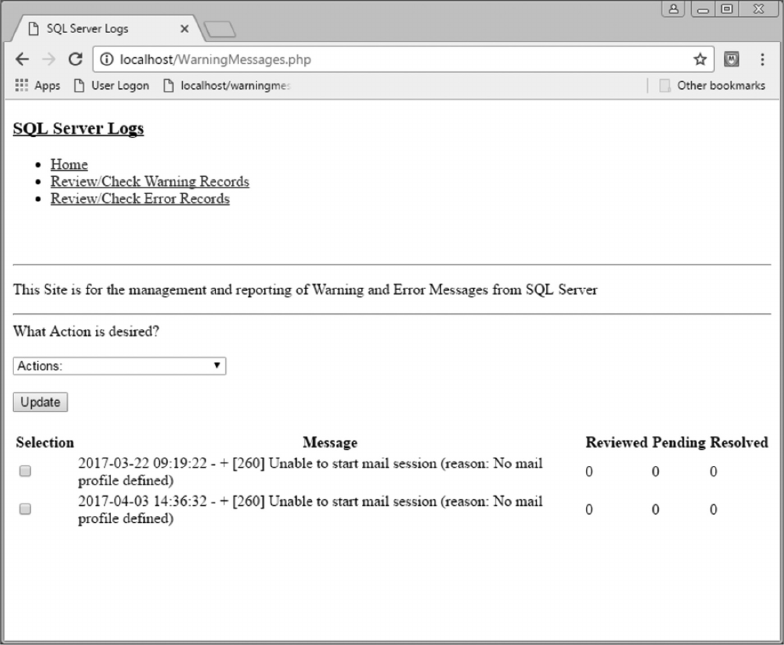Go back using the browser back arrow

[x=22, y=60]
